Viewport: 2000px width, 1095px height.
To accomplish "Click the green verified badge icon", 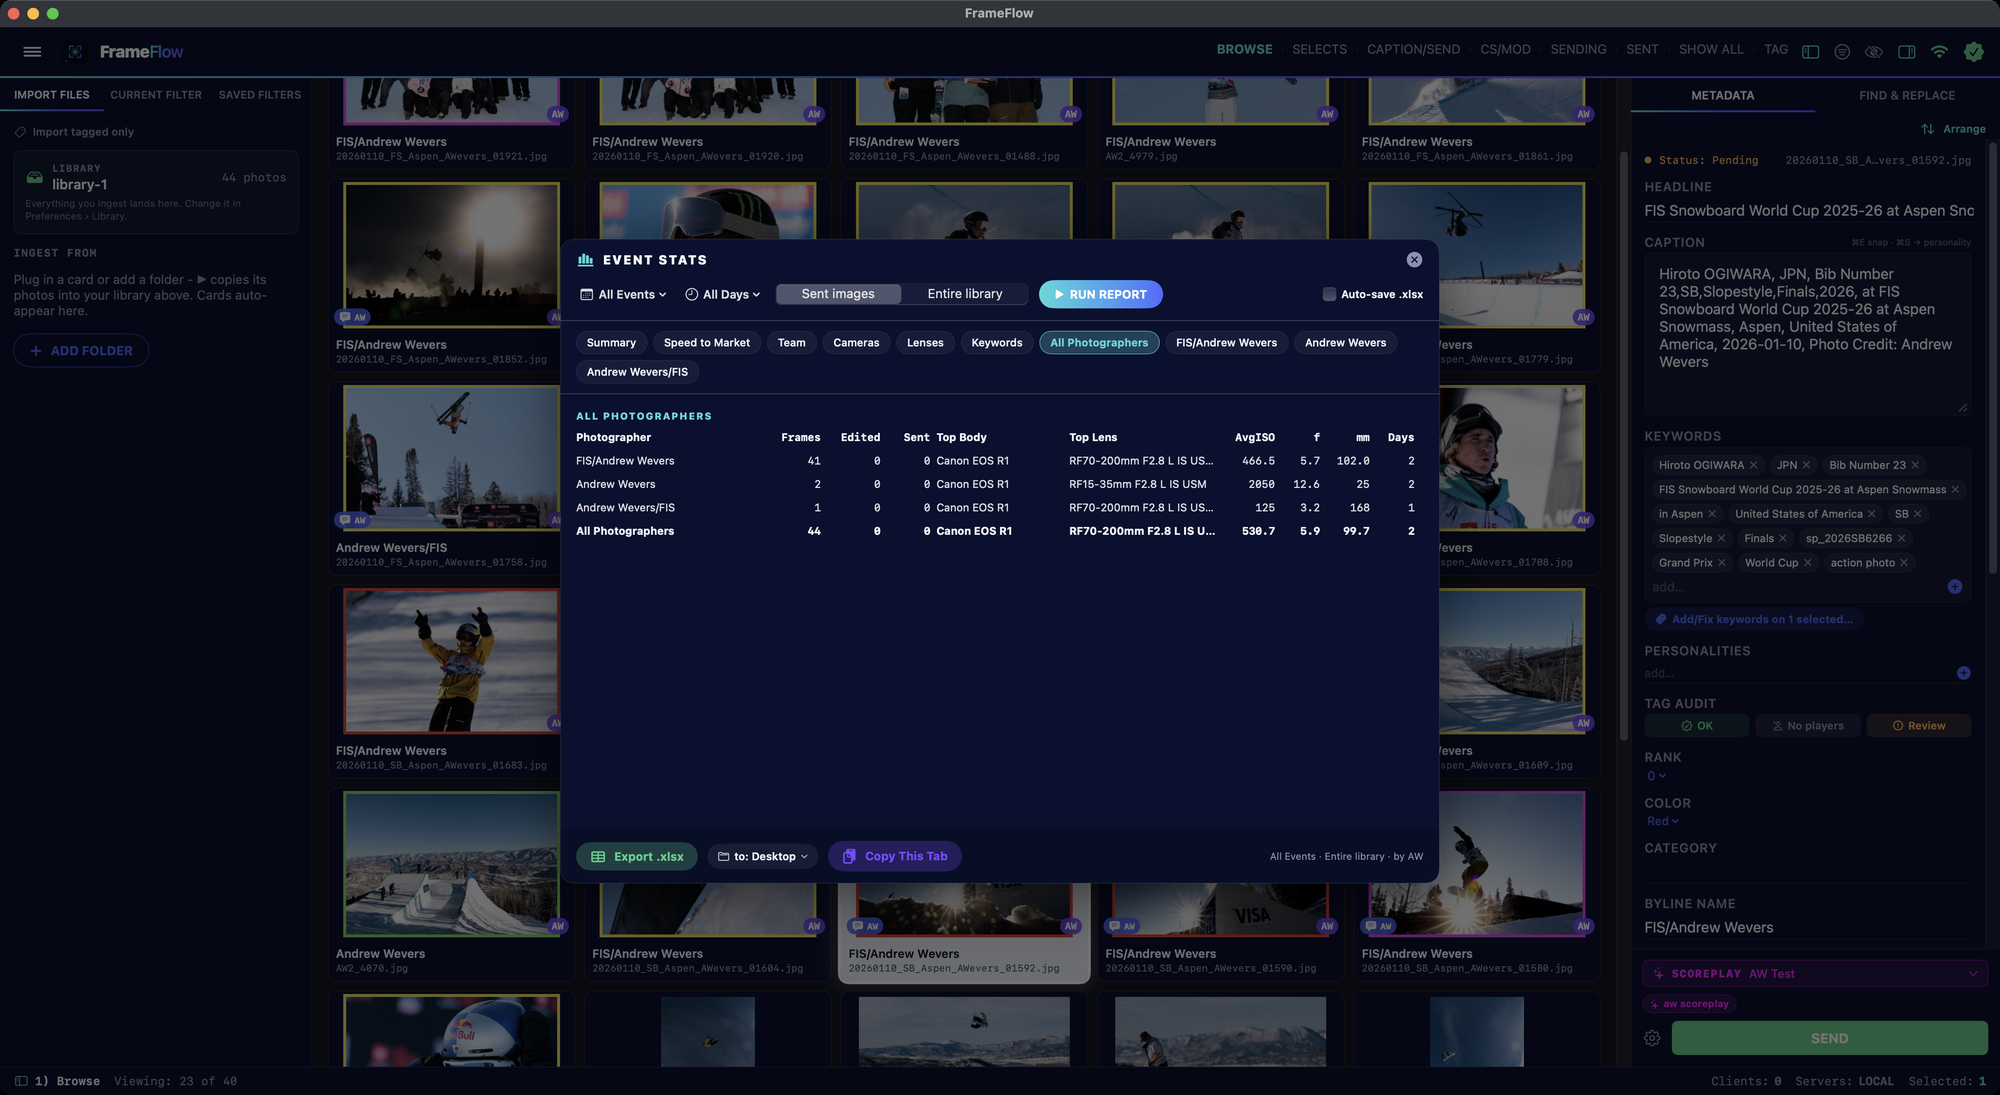I will tap(1973, 52).
